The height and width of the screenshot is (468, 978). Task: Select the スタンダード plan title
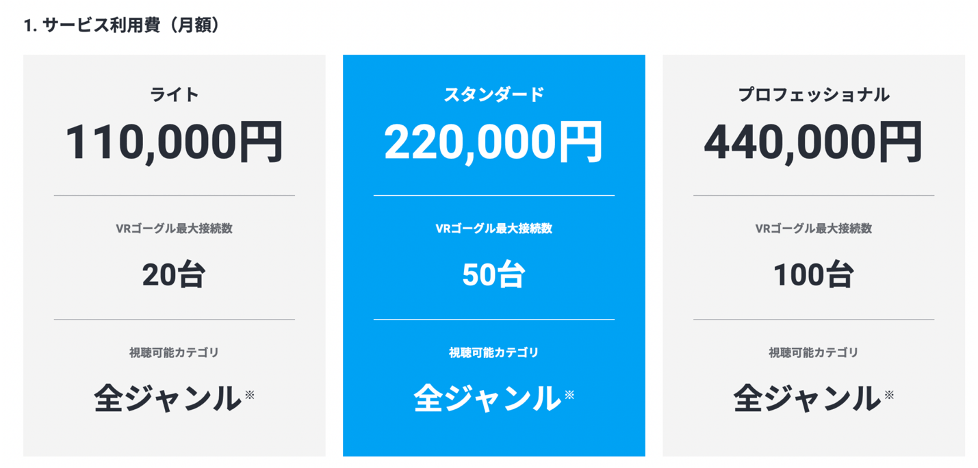coord(494,95)
